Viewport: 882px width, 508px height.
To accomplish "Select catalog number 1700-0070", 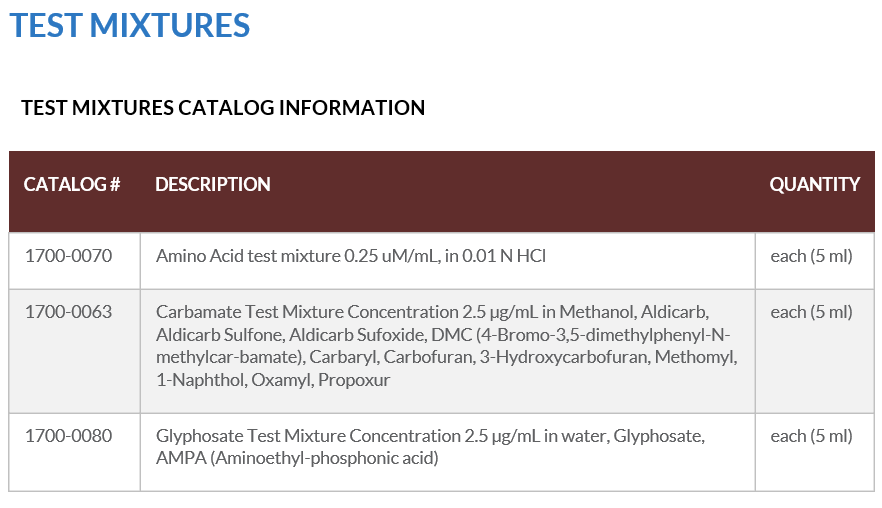I will click(68, 256).
